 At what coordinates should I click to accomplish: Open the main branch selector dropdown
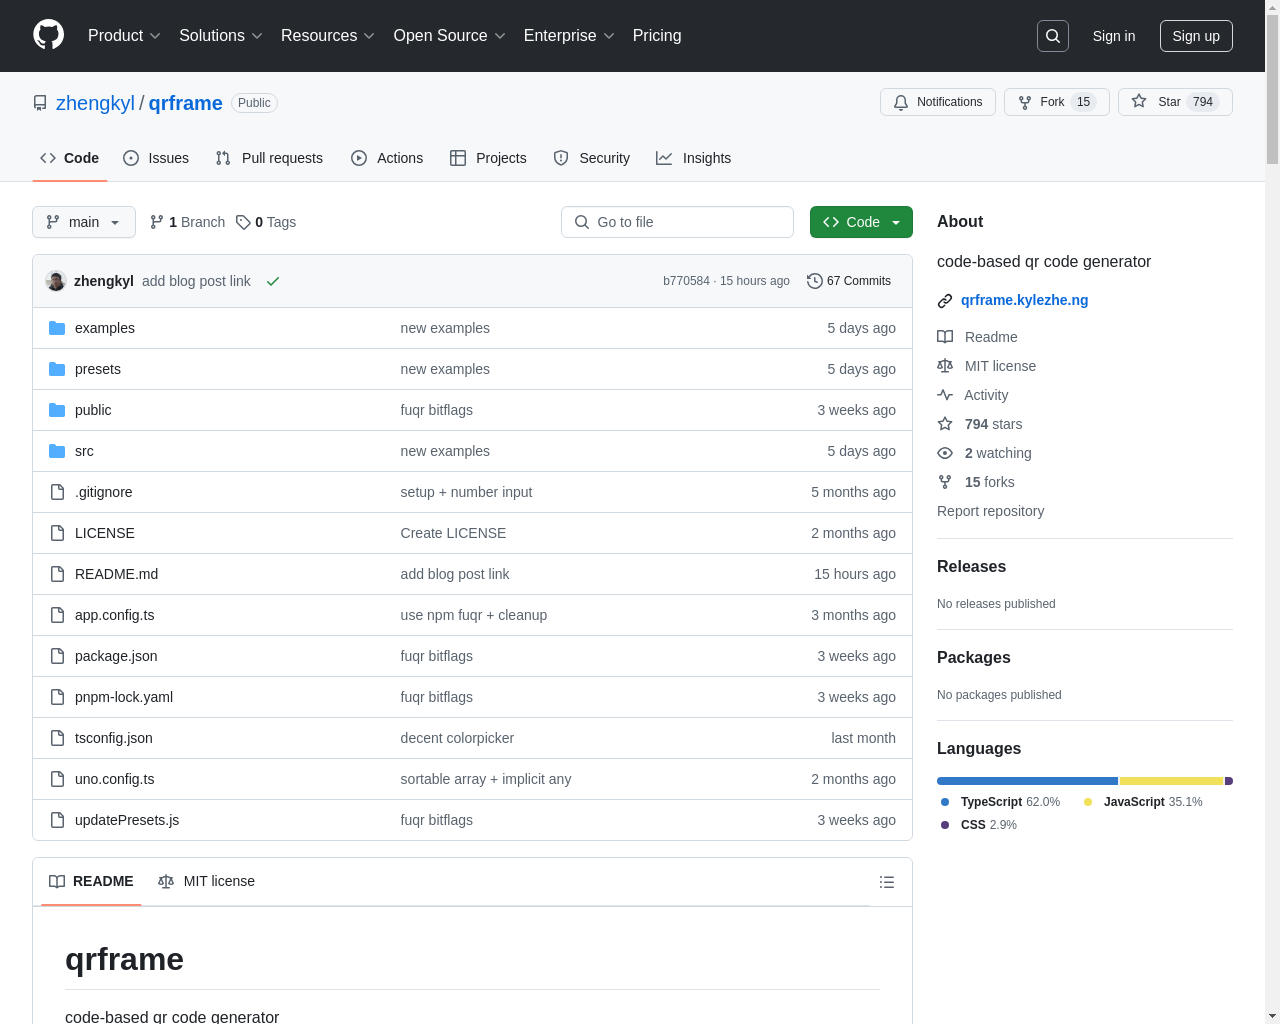pyautogui.click(x=84, y=222)
